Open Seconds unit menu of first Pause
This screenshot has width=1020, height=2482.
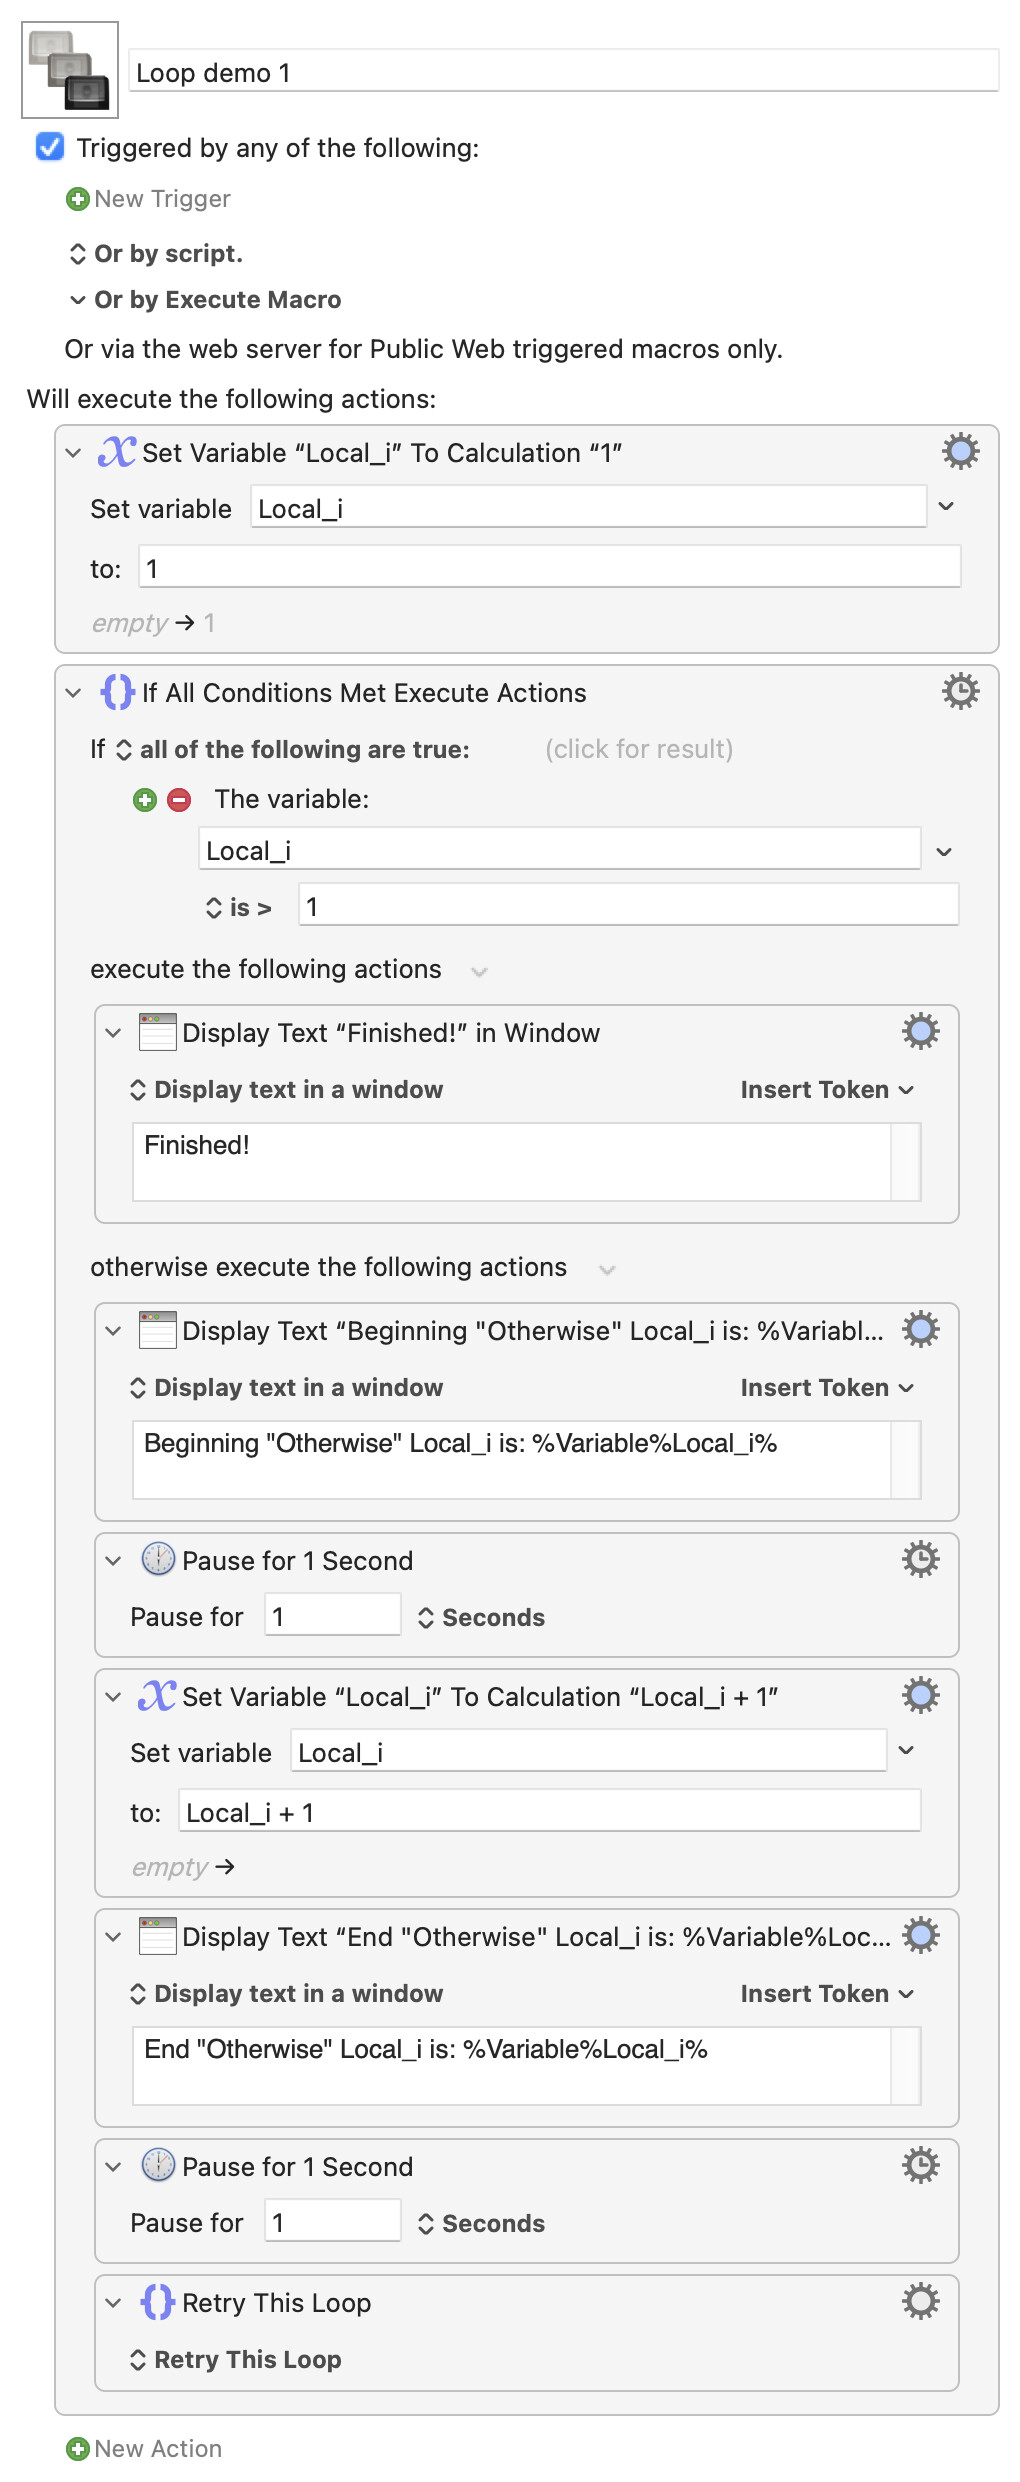coord(481,1618)
